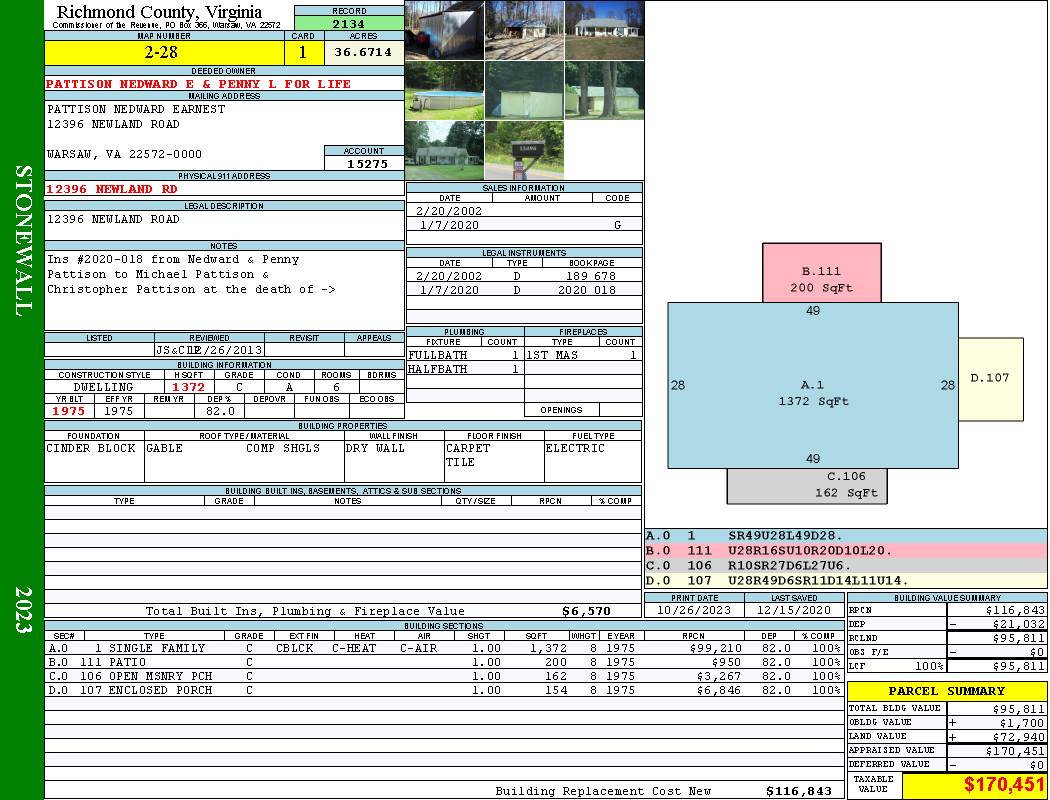Select the yellow Parcel Summary header
Viewport: 1050px width, 800px height.
[946, 691]
